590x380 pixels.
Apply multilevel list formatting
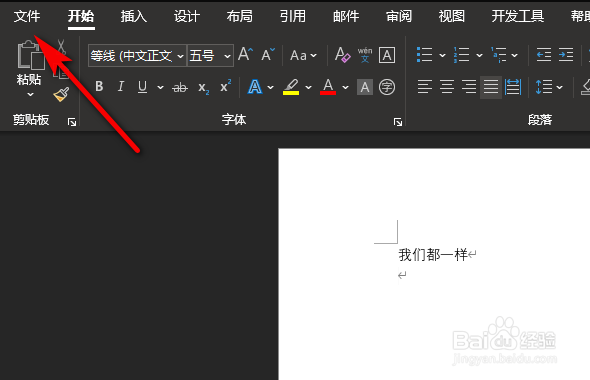(x=498, y=55)
